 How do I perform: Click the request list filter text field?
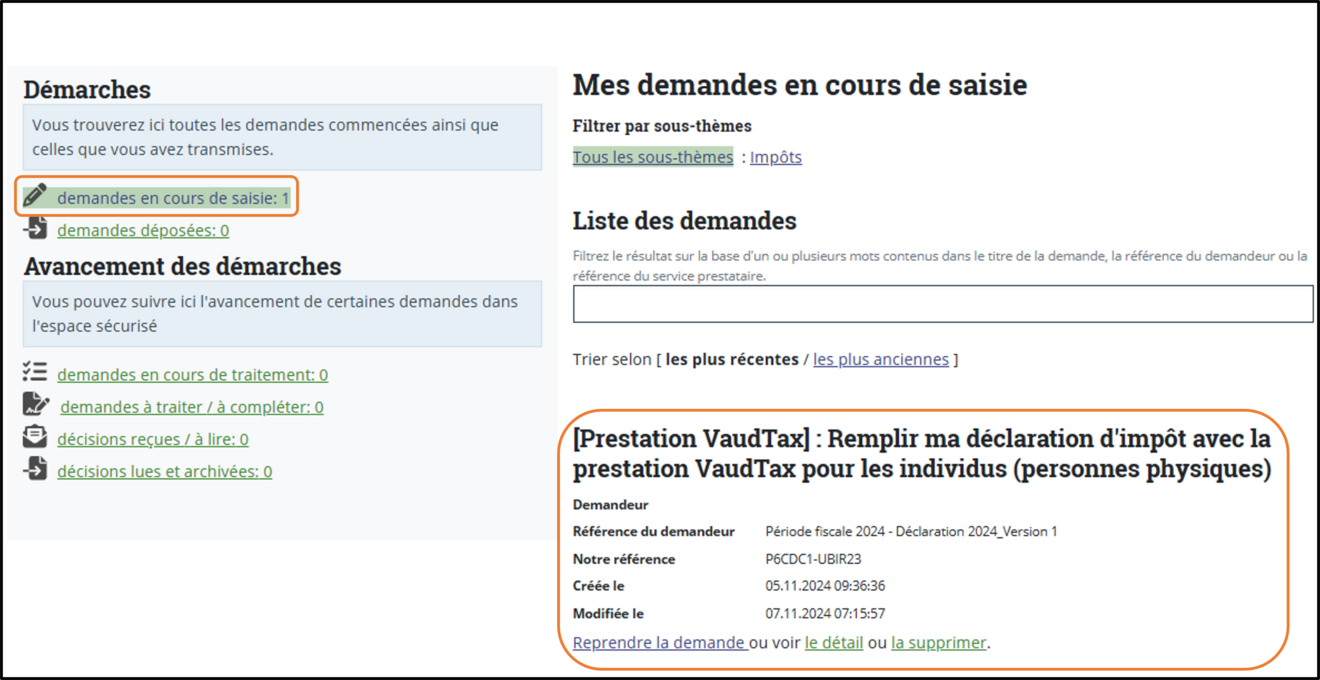pos(942,304)
